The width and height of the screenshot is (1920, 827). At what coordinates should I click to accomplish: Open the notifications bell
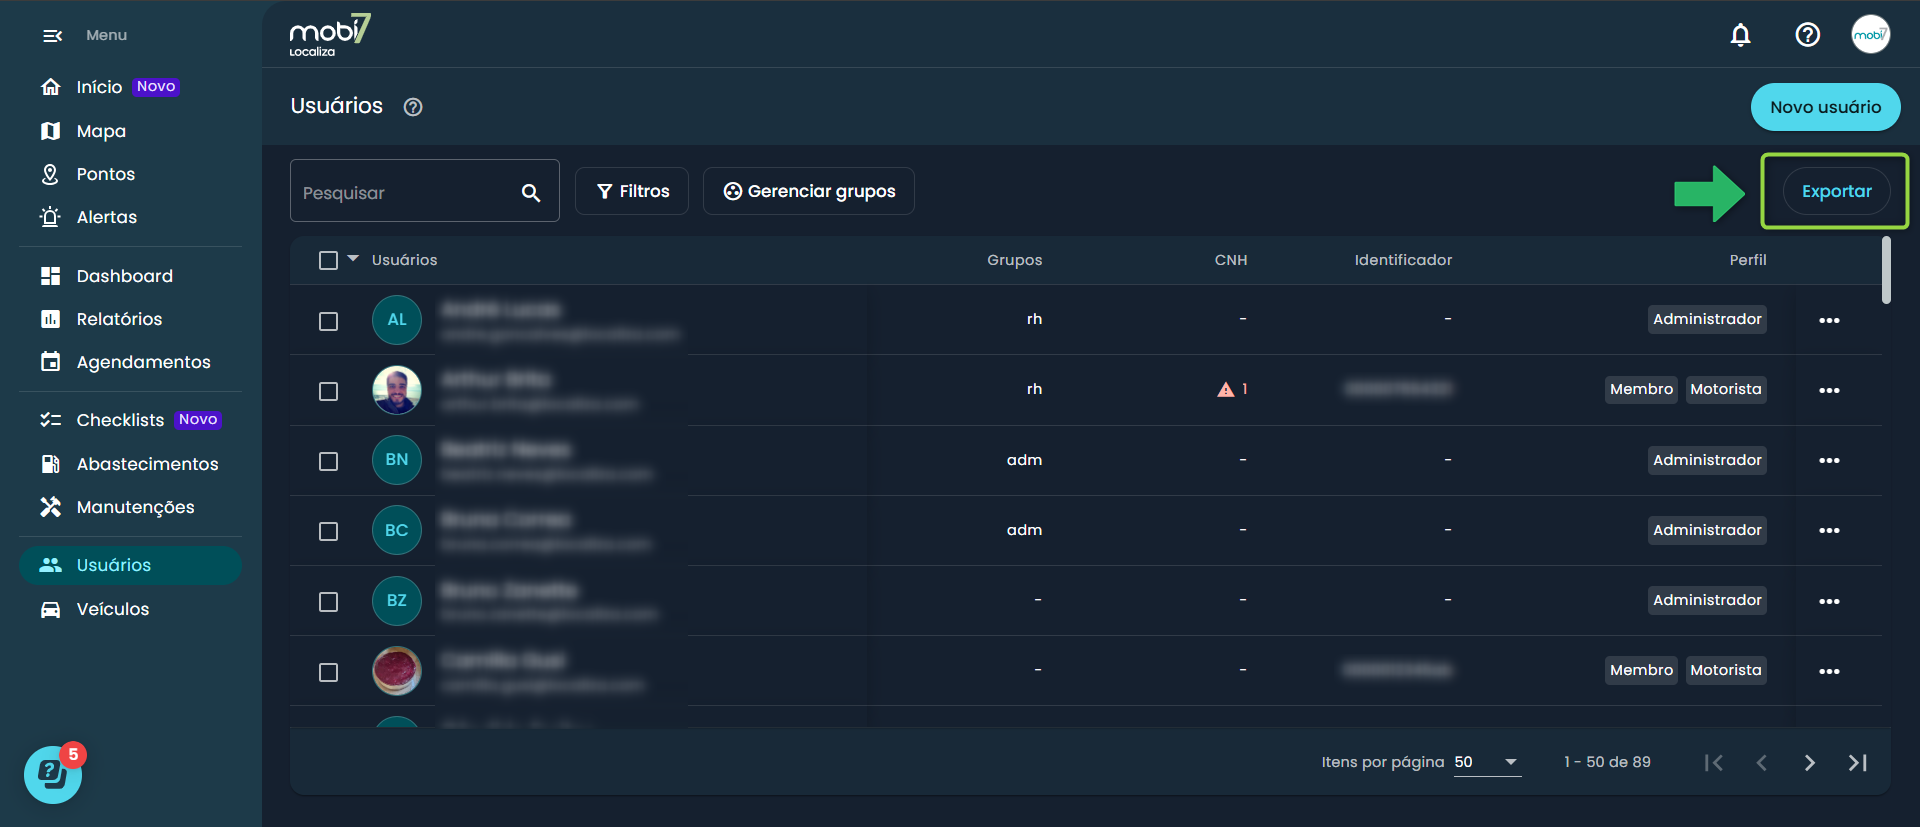1740,35
